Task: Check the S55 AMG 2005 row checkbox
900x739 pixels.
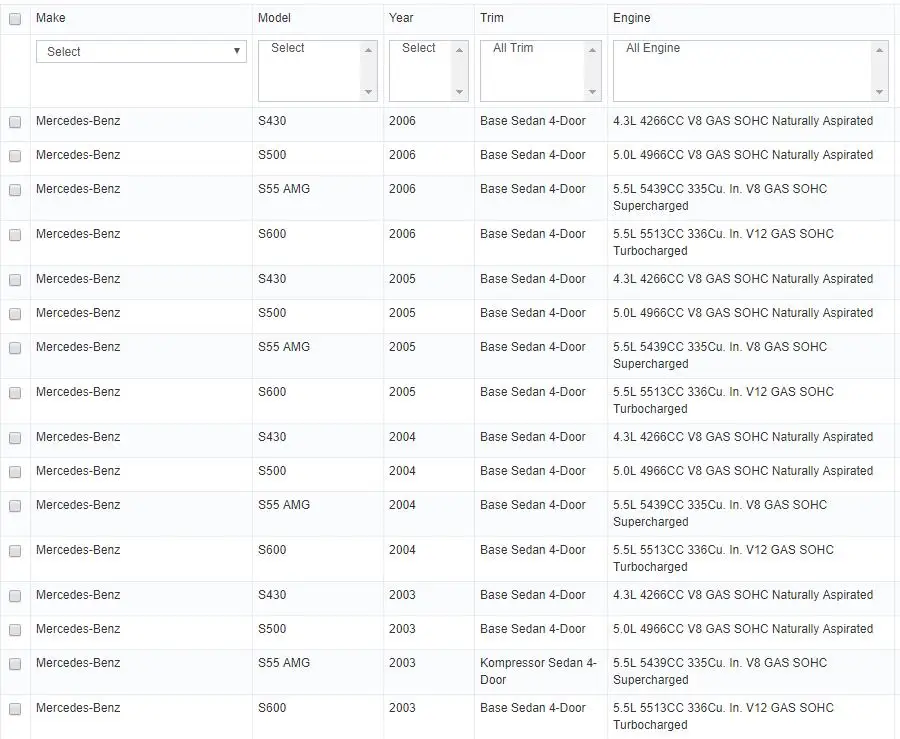Action: pyautogui.click(x=15, y=348)
